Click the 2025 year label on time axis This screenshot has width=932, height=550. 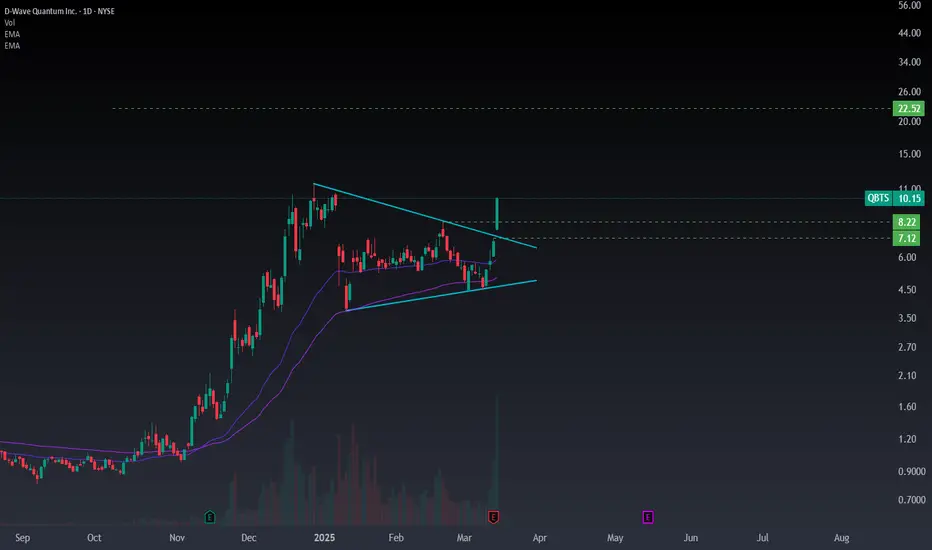point(324,538)
